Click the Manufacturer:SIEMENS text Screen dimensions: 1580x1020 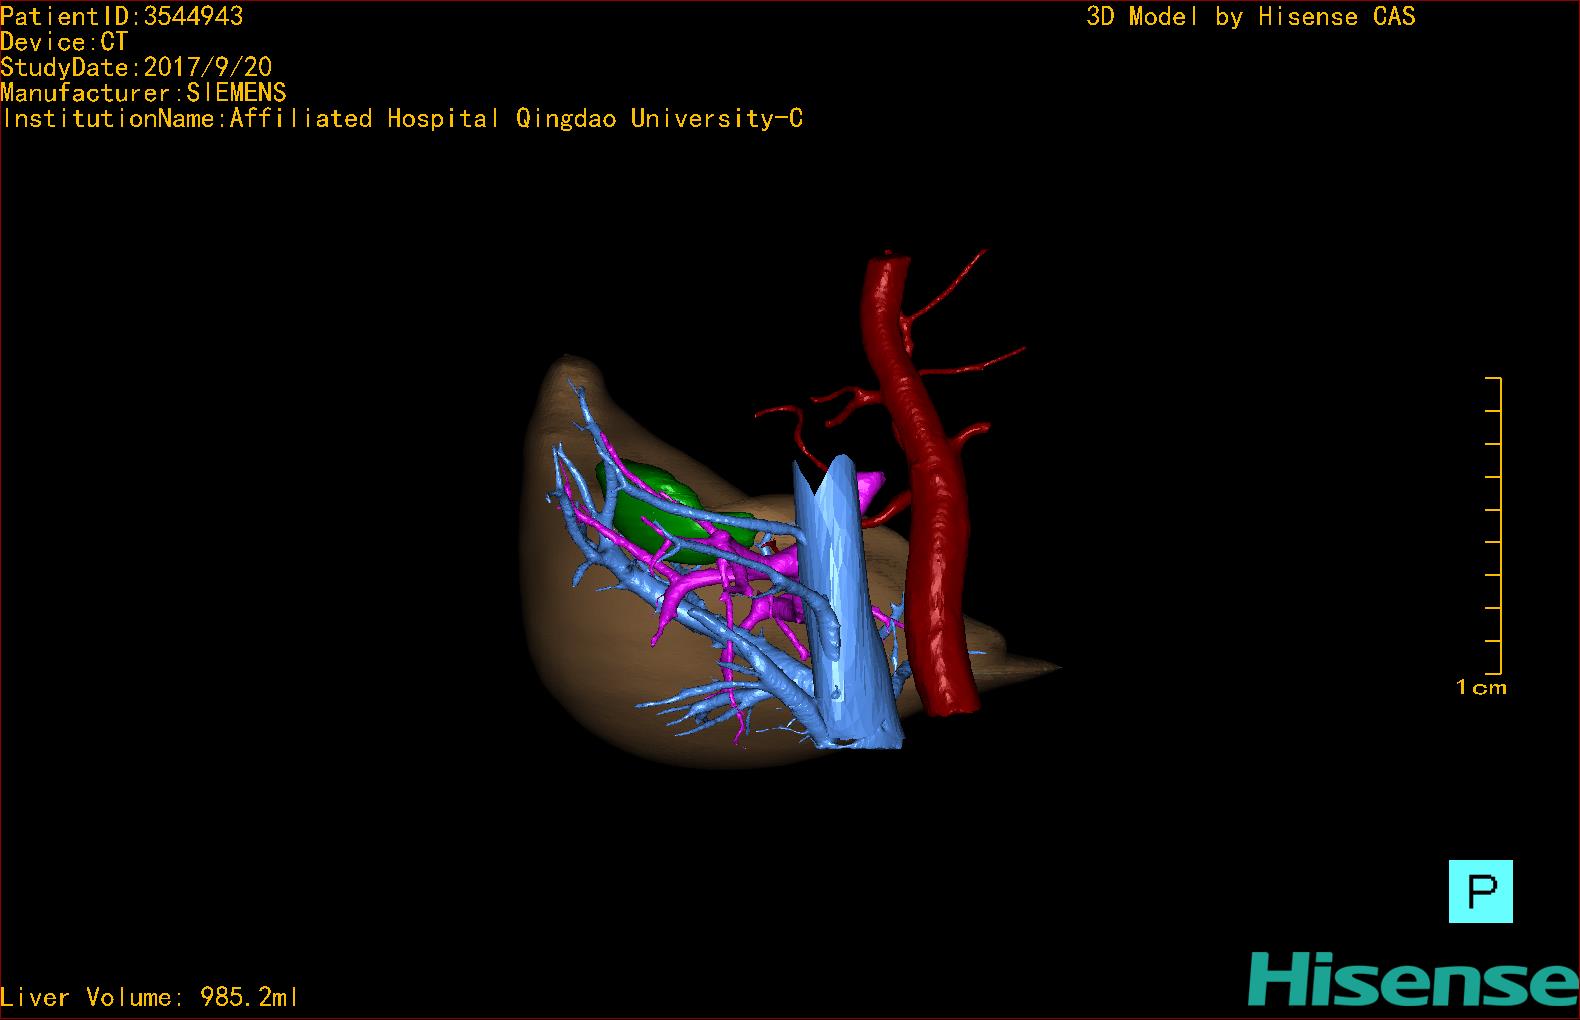pos(143,93)
